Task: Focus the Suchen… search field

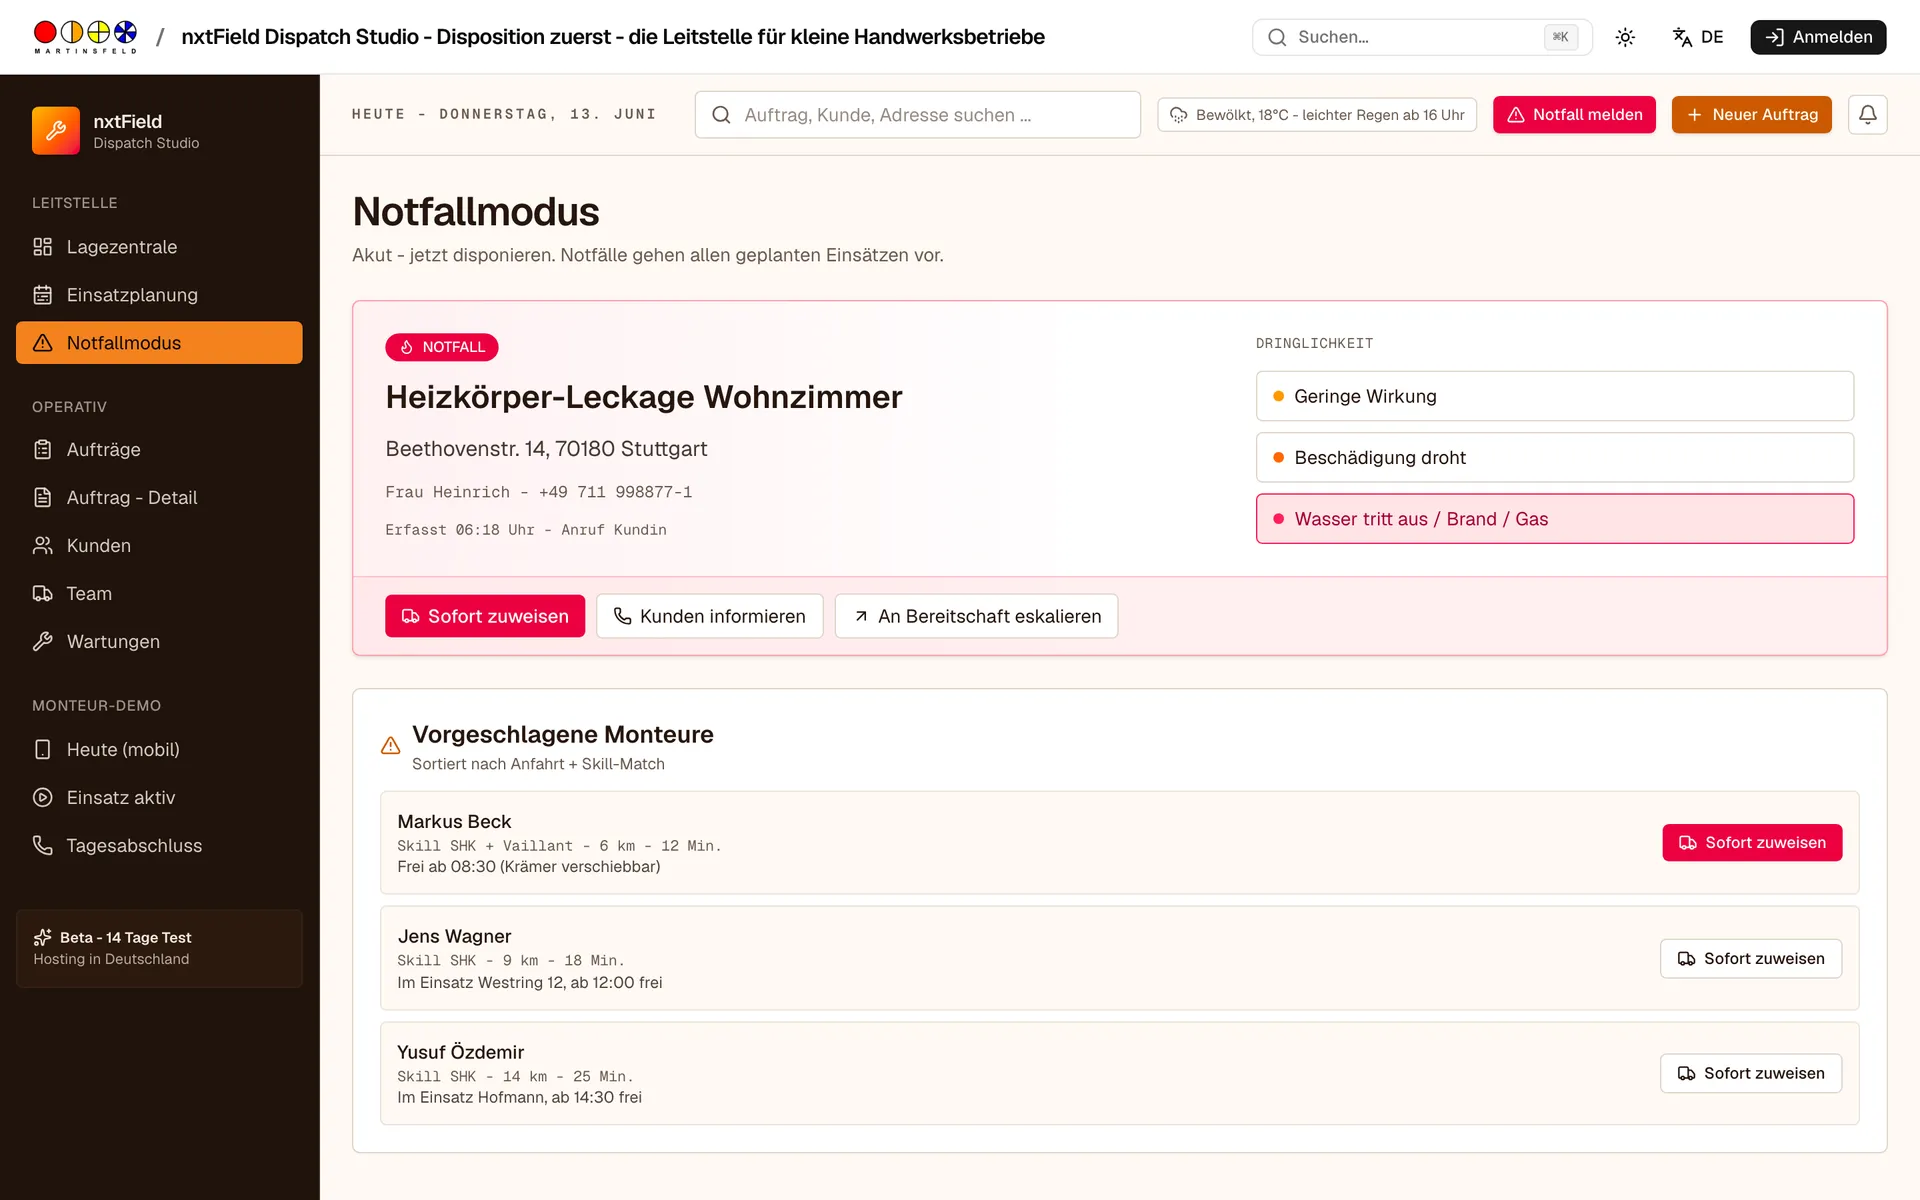Action: point(1422,37)
